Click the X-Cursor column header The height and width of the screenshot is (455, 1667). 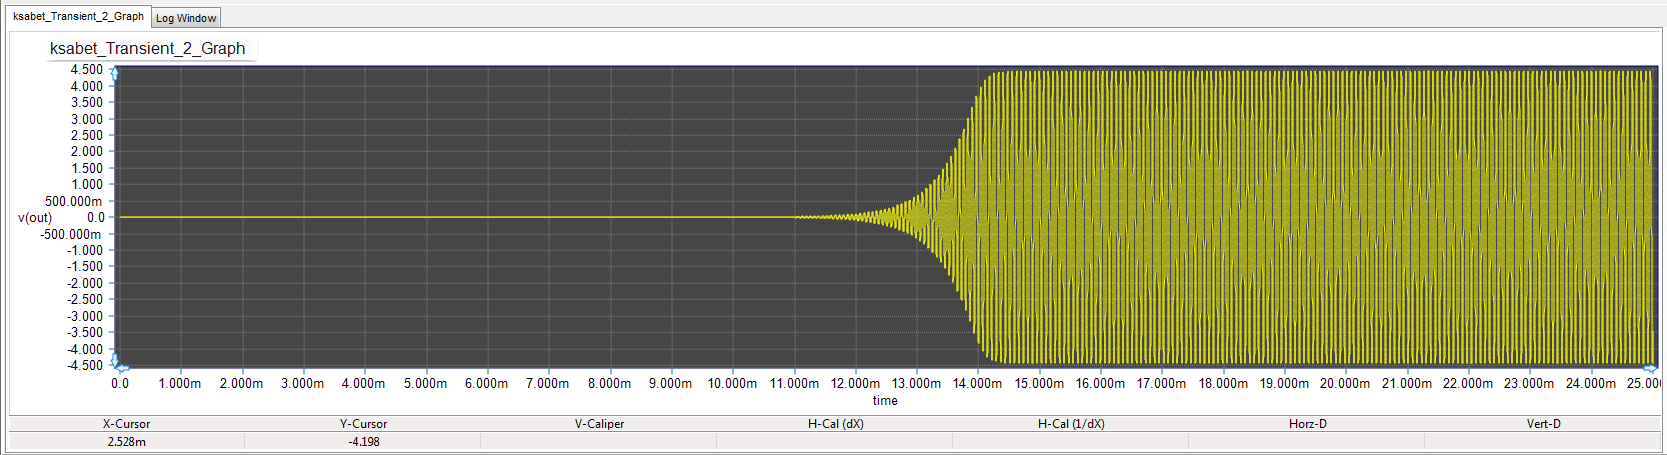point(126,424)
